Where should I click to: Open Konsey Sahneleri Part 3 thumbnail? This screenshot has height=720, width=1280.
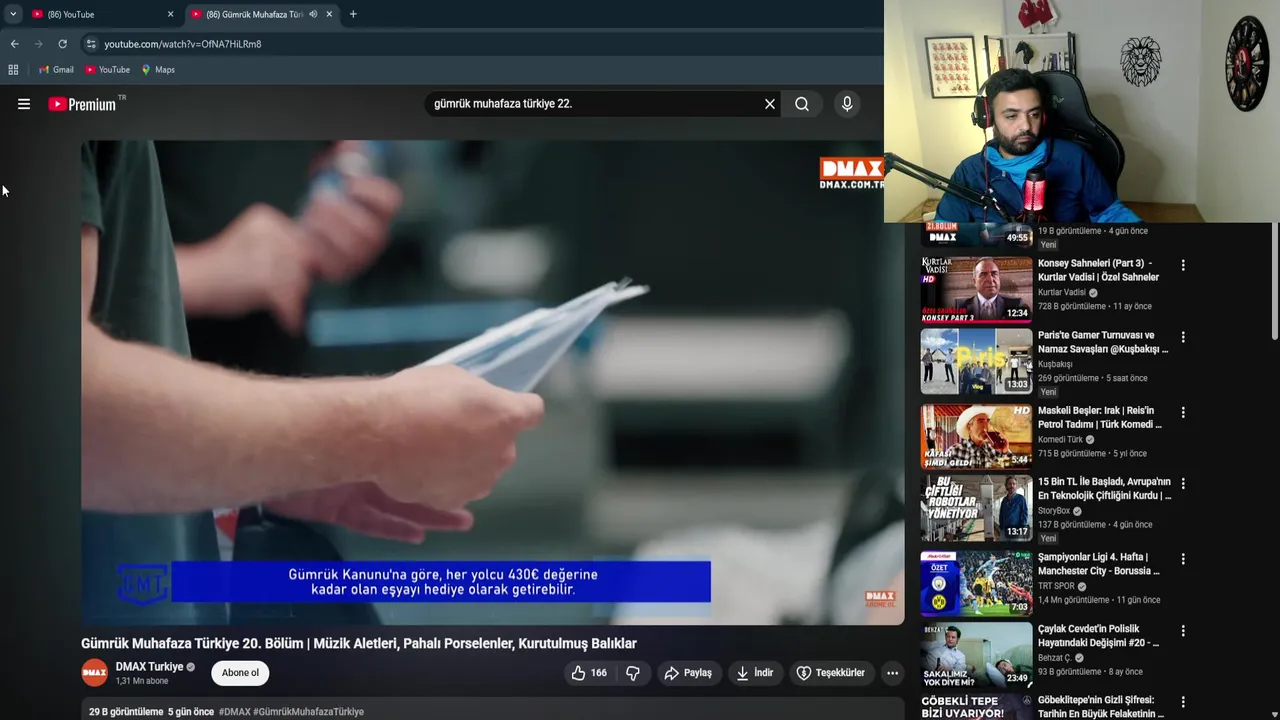click(976, 289)
